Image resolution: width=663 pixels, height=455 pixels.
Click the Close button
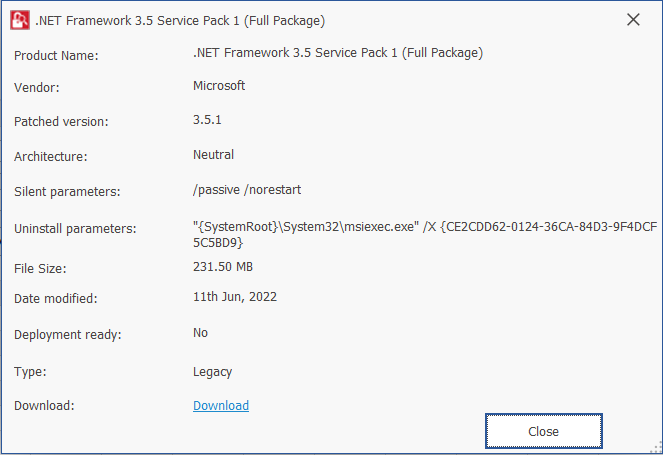point(543,431)
